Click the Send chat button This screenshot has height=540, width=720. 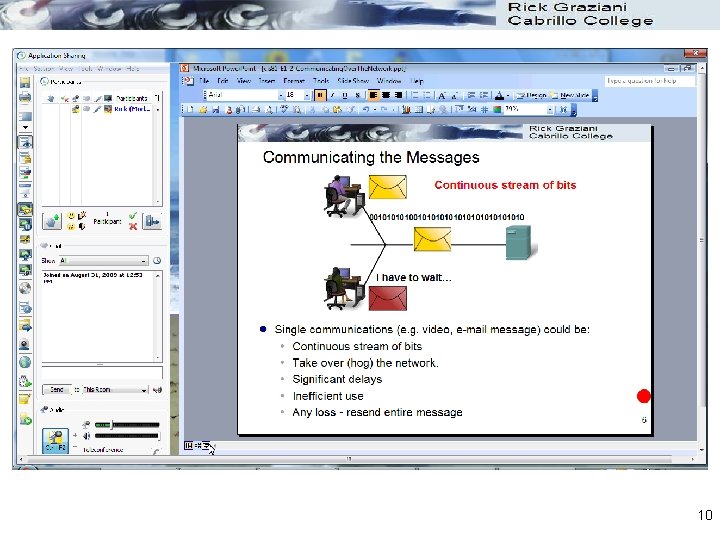pyautogui.click(x=57, y=390)
